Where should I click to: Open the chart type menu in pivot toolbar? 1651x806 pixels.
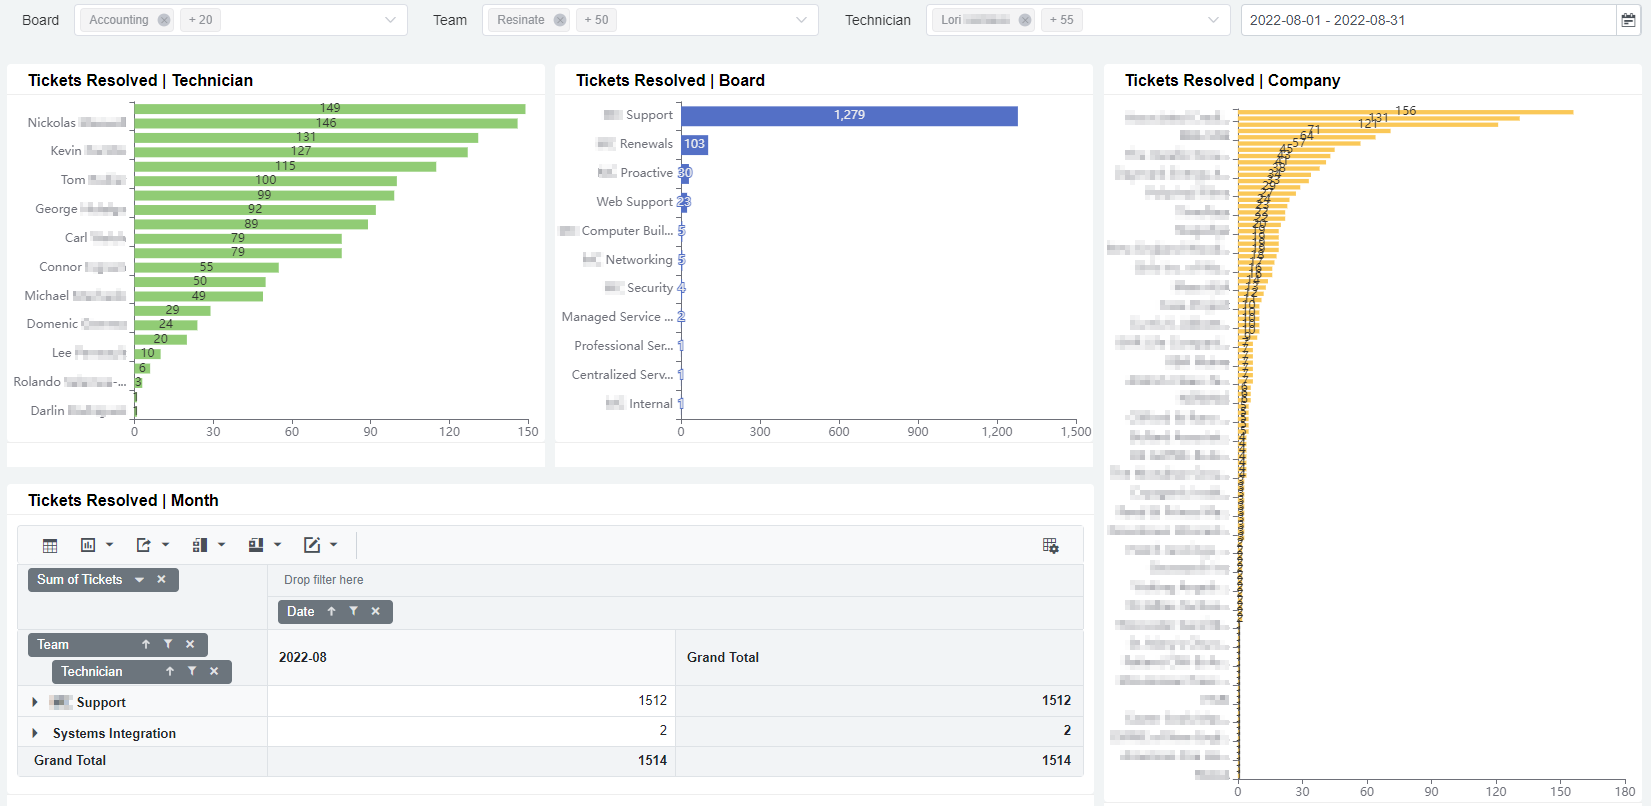(96, 545)
